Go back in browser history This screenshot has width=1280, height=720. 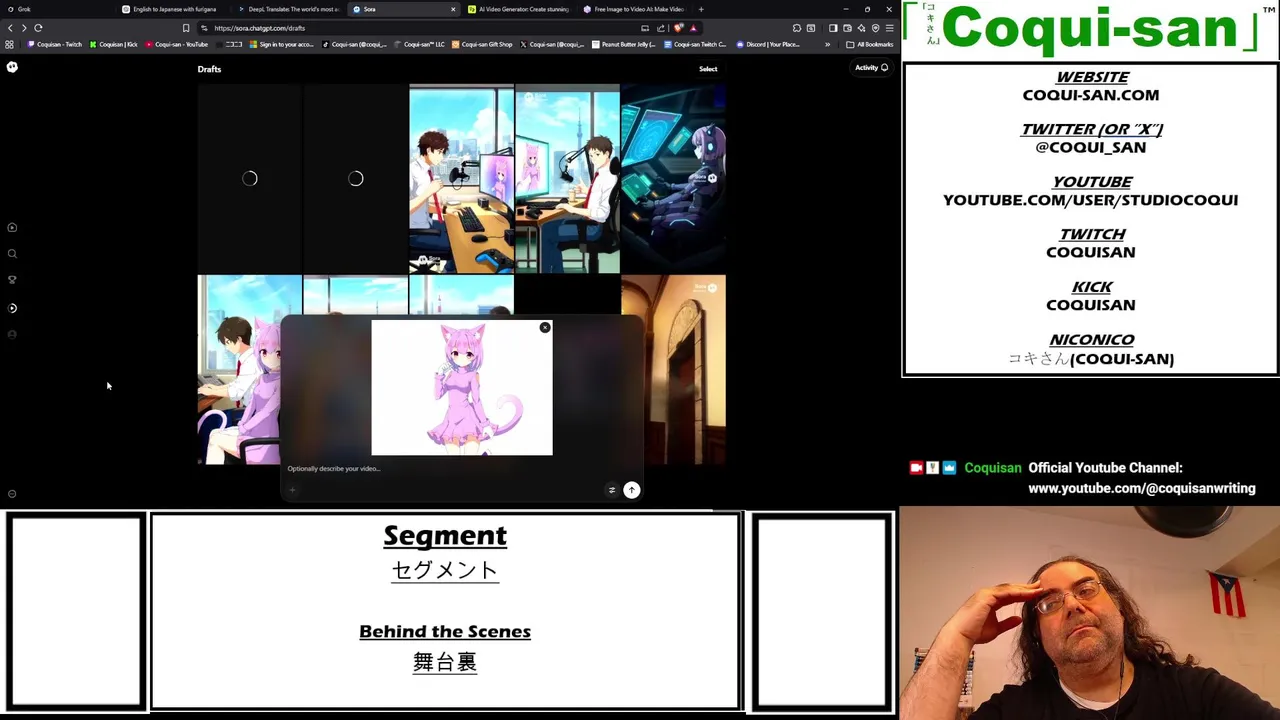pyautogui.click(x=10, y=28)
